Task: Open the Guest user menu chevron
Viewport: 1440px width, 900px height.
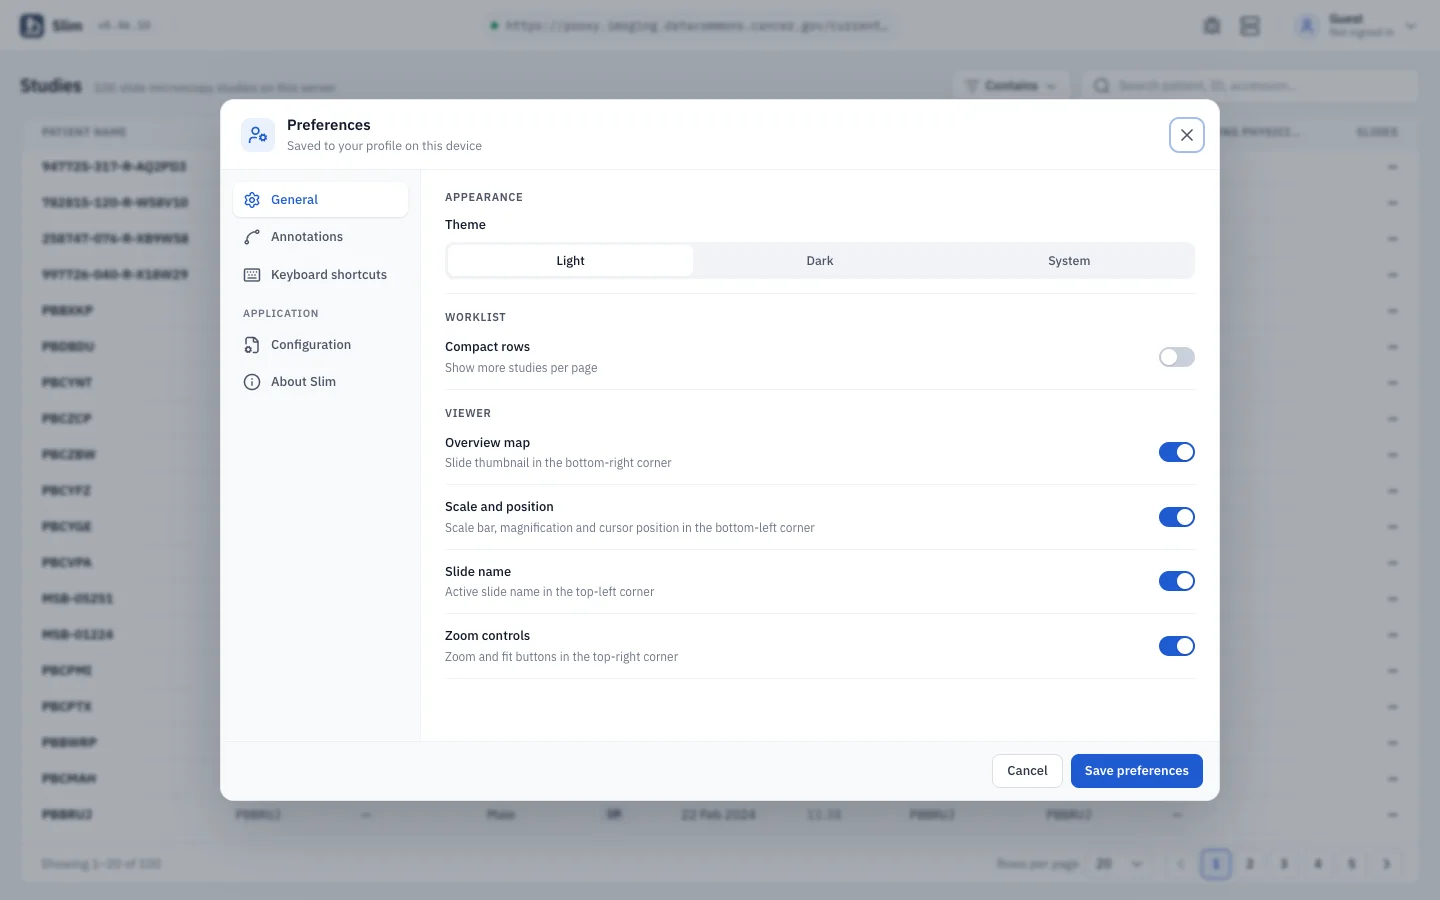Action: pyautogui.click(x=1410, y=27)
